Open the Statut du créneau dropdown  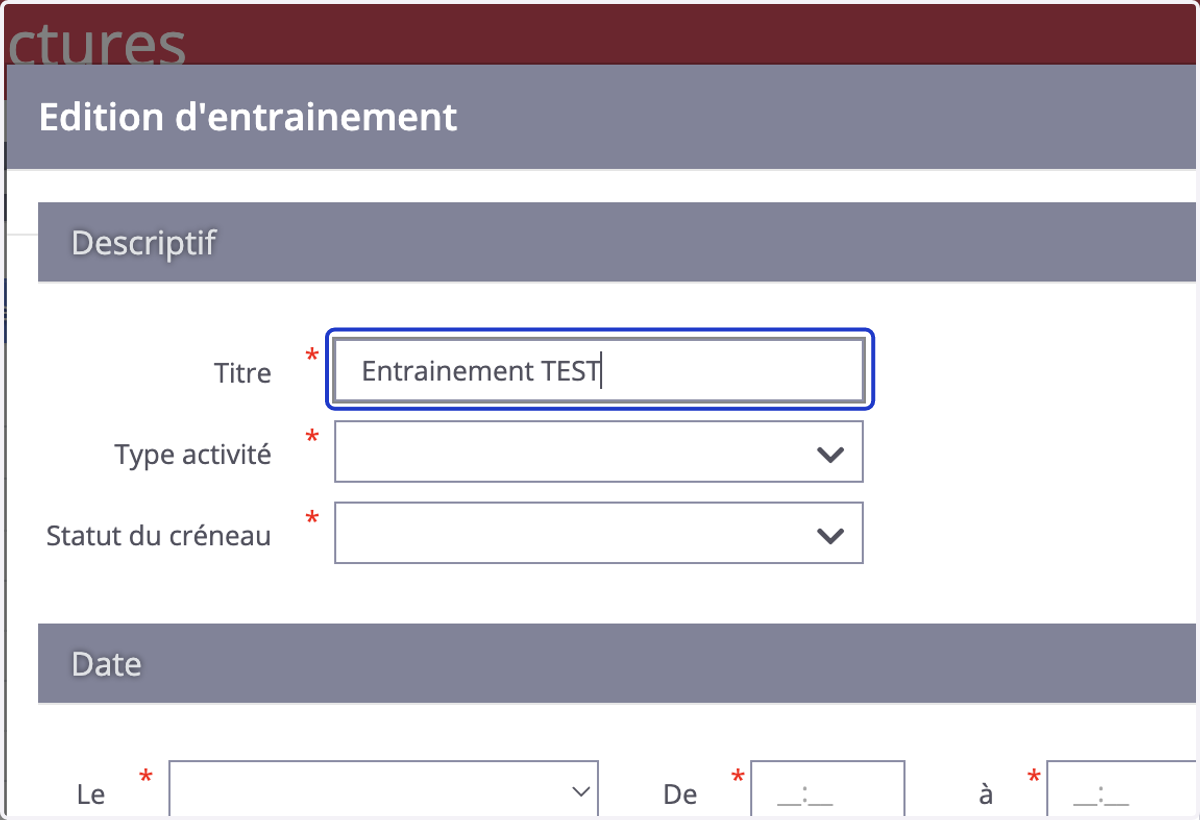pyautogui.click(x=599, y=533)
